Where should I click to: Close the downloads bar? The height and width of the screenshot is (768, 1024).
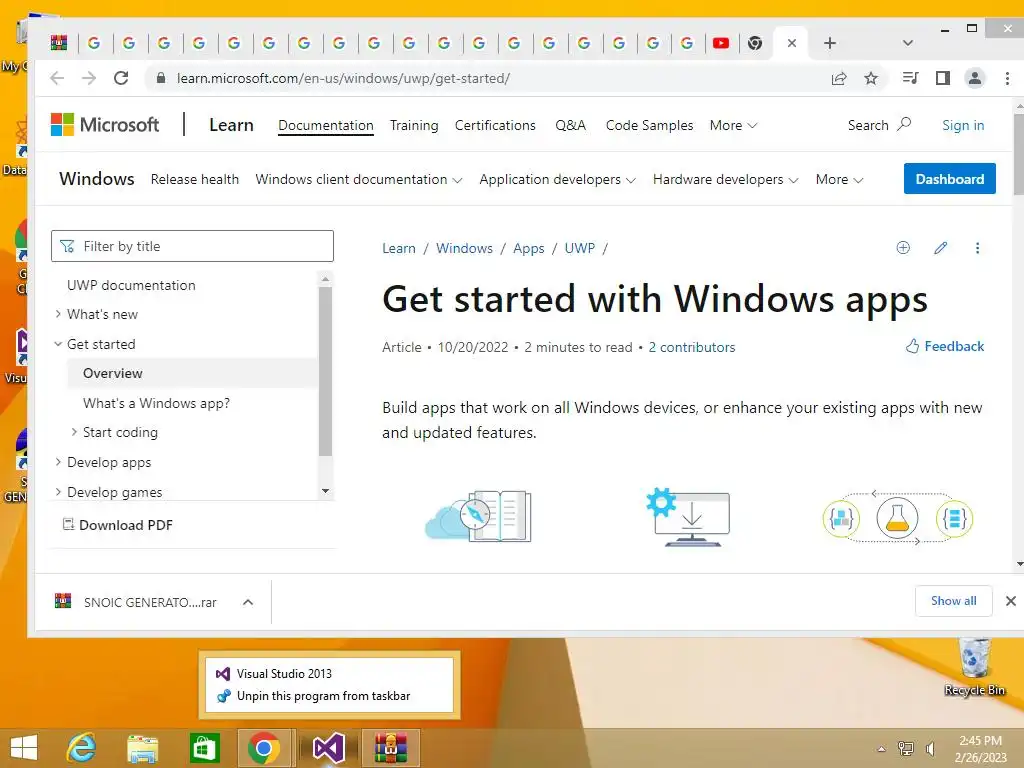(x=1010, y=601)
